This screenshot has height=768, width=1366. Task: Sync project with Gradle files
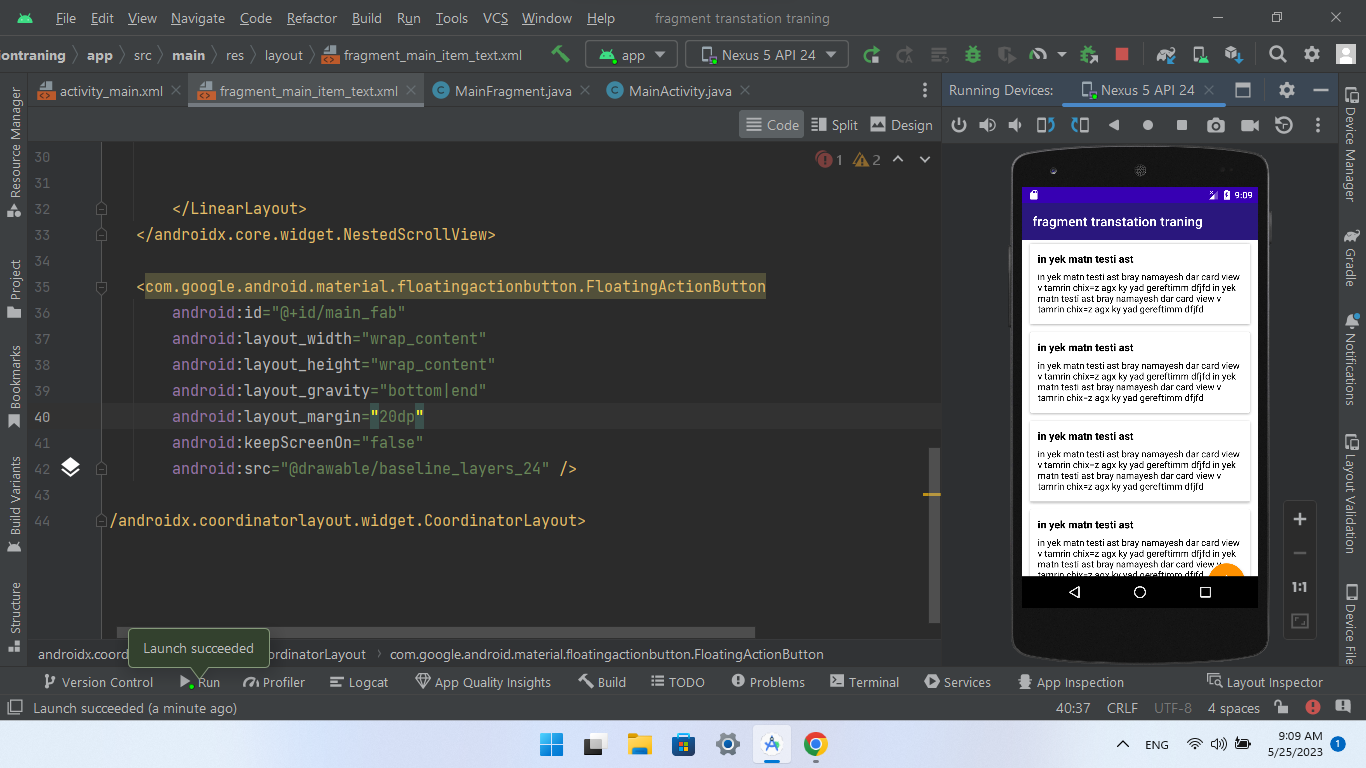point(1166,55)
